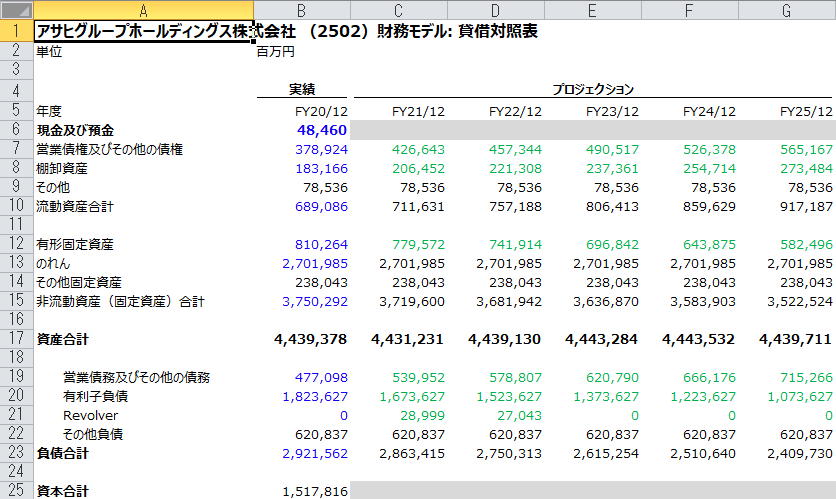
Task: Click total assets 4,443,532
Action: coord(699,339)
